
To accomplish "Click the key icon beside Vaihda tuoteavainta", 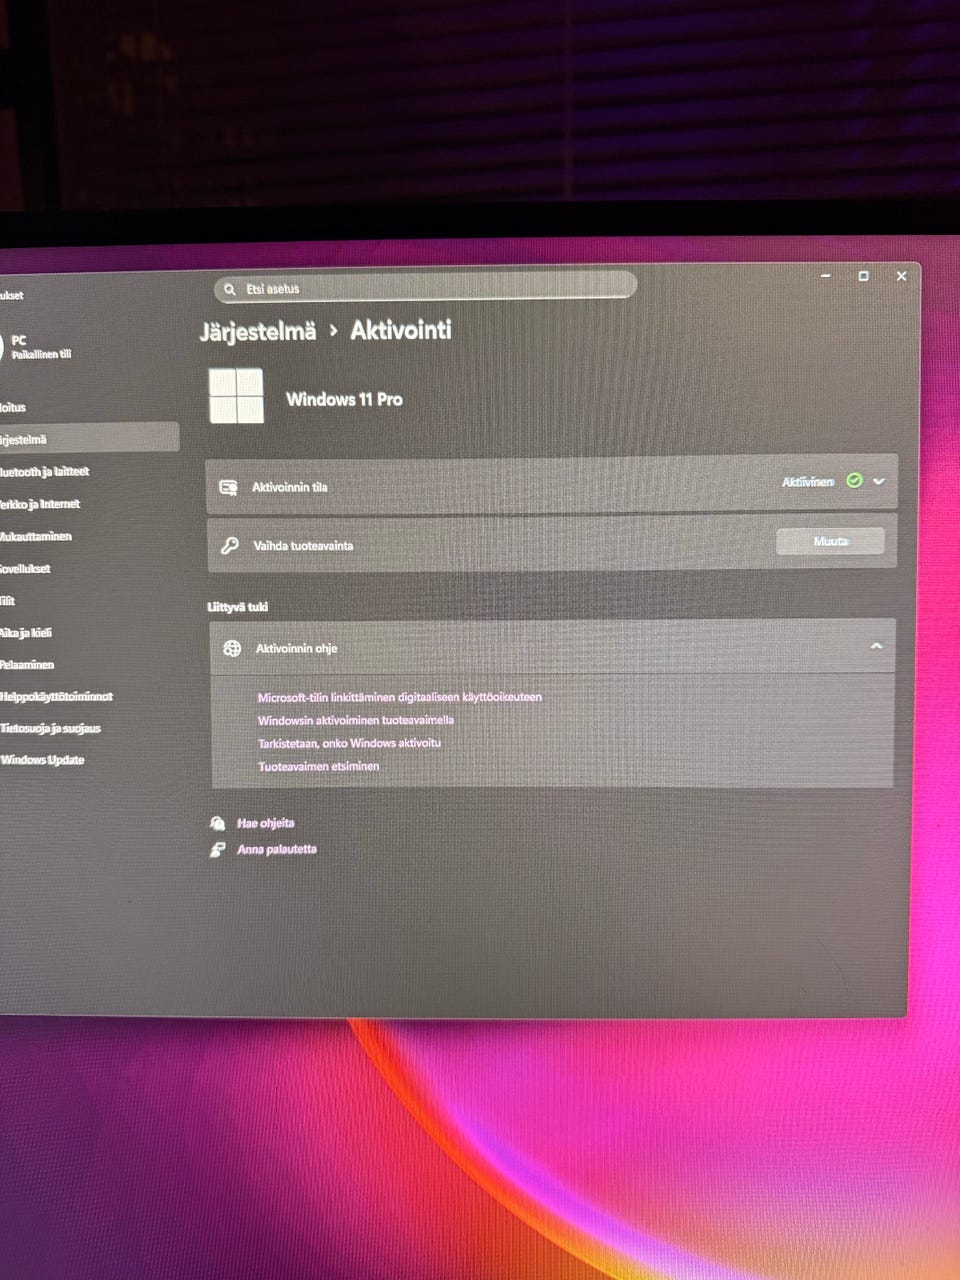I will click(230, 545).
